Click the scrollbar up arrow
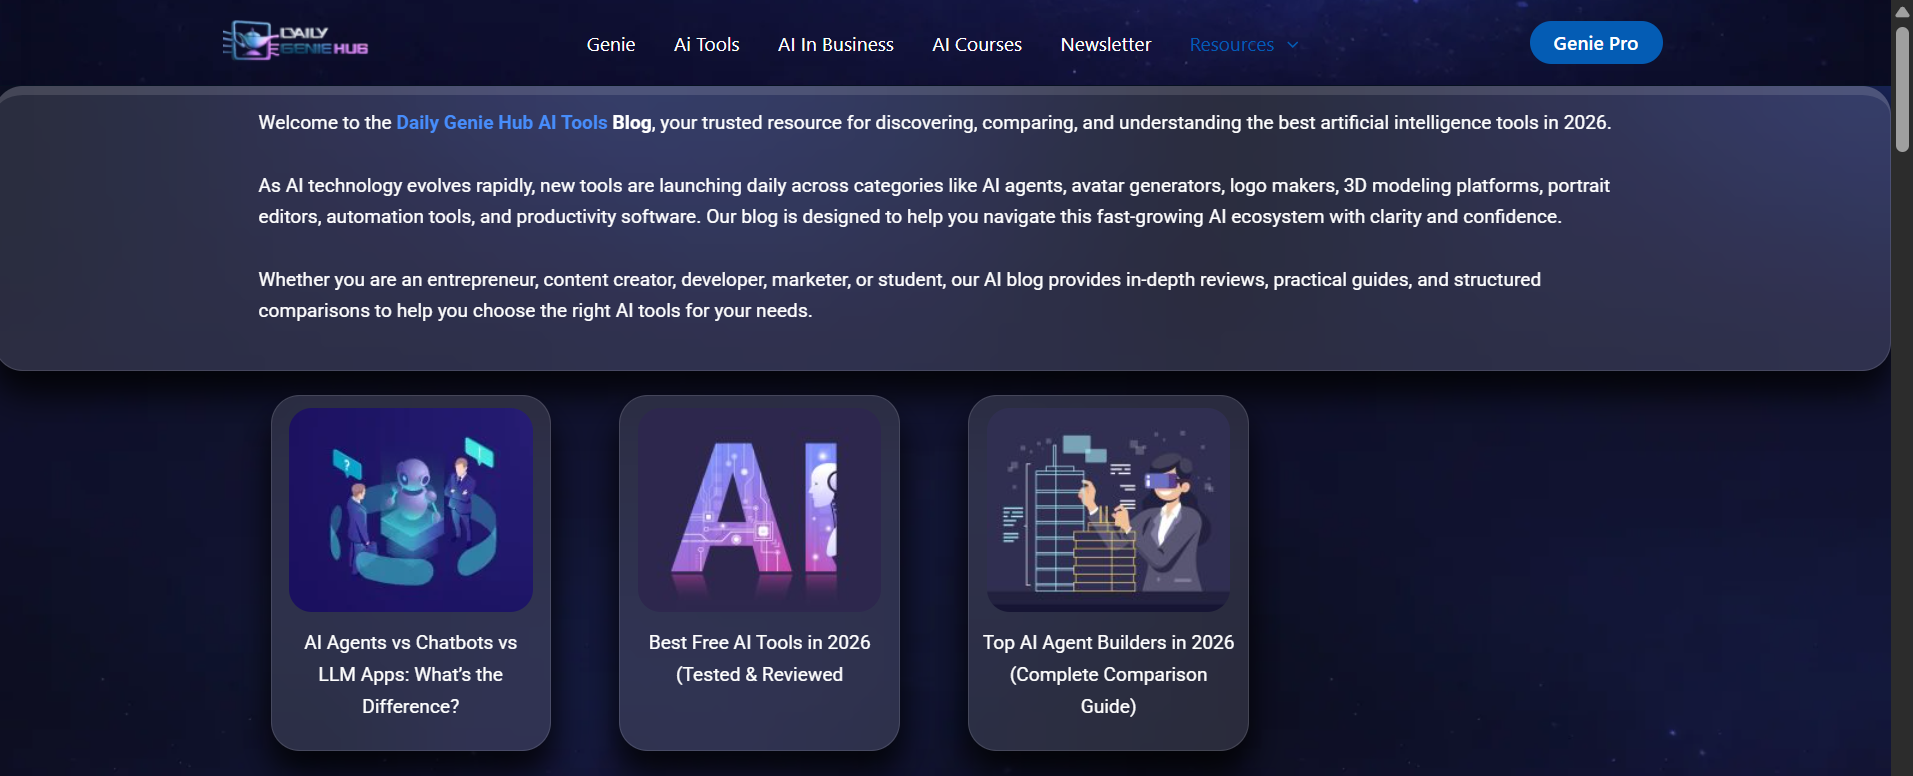The height and width of the screenshot is (776, 1913). (x=1902, y=12)
